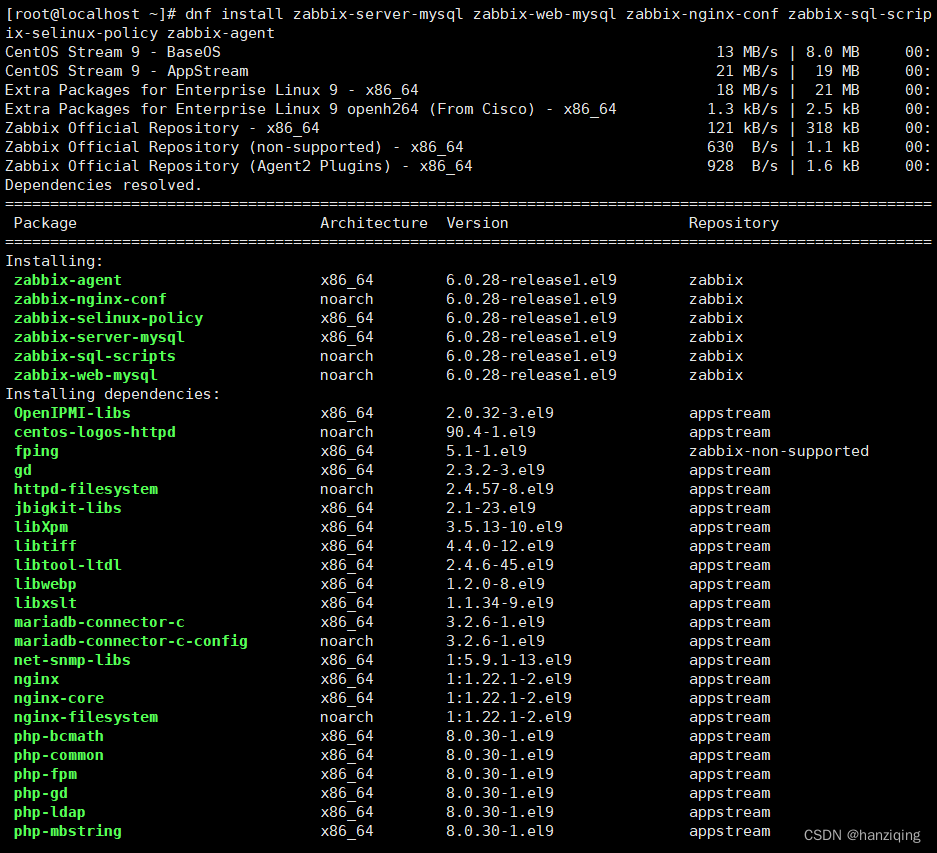Select the 1.3 kB/s download speed
Viewport: 937px width, 853px height.
743,109
